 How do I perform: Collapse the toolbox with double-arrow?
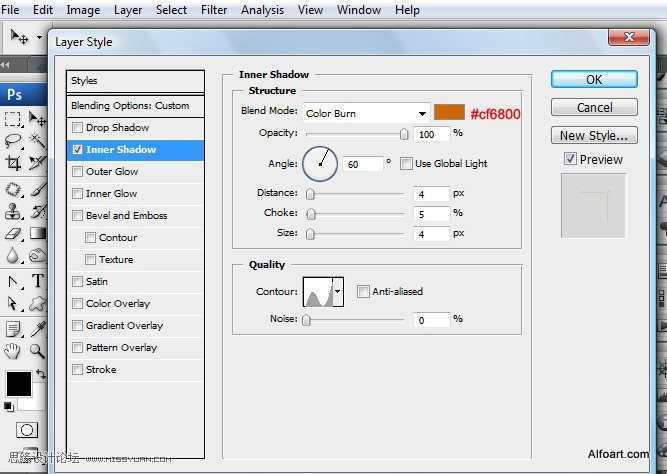(5, 65)
